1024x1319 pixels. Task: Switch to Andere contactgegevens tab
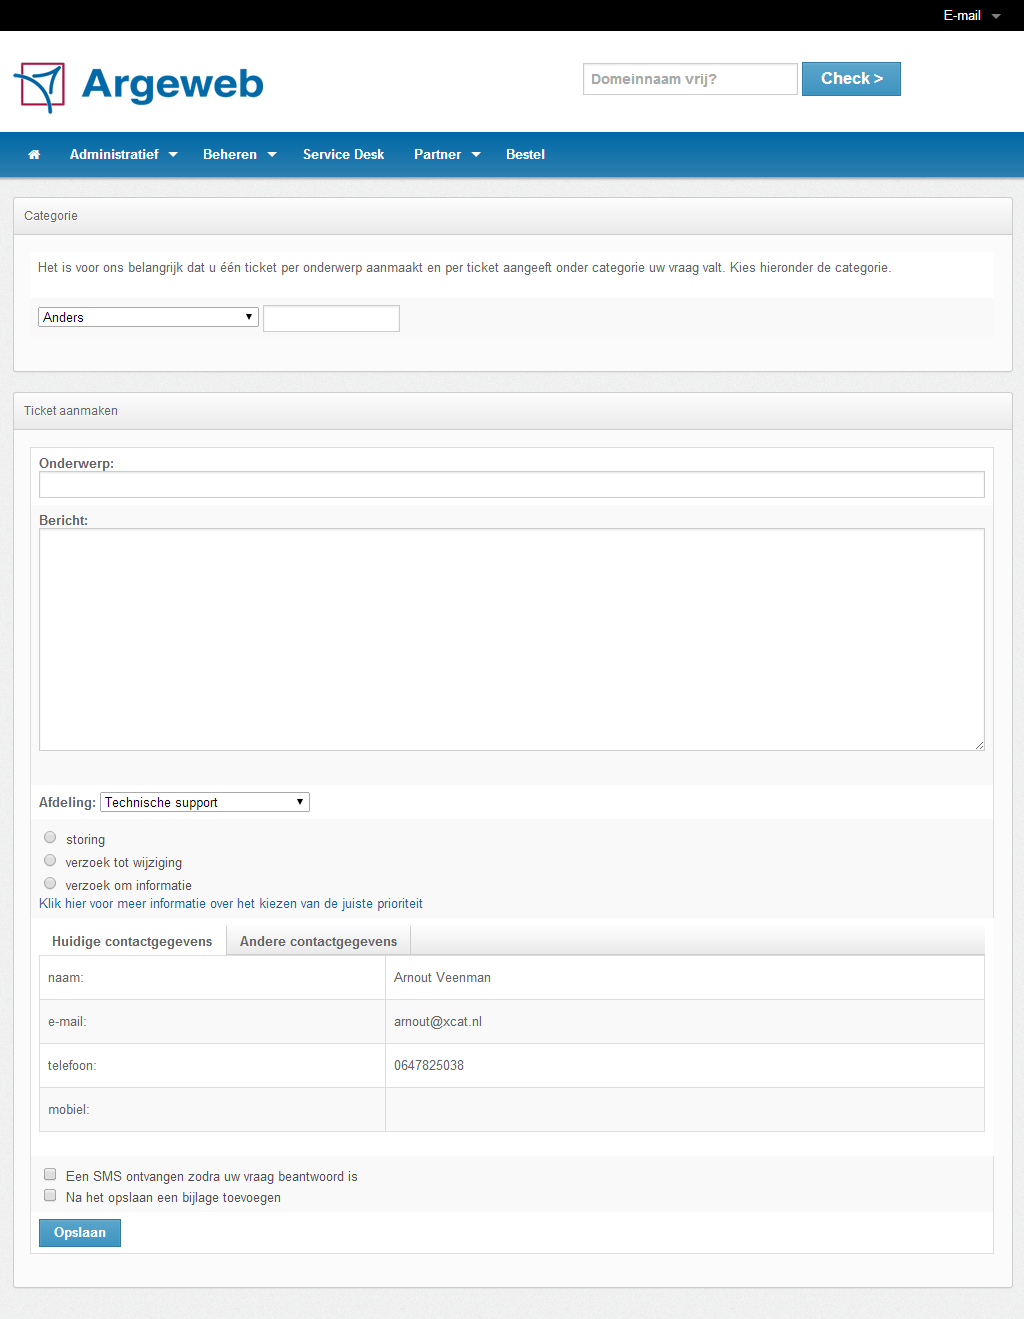click(x=318, y=942)
